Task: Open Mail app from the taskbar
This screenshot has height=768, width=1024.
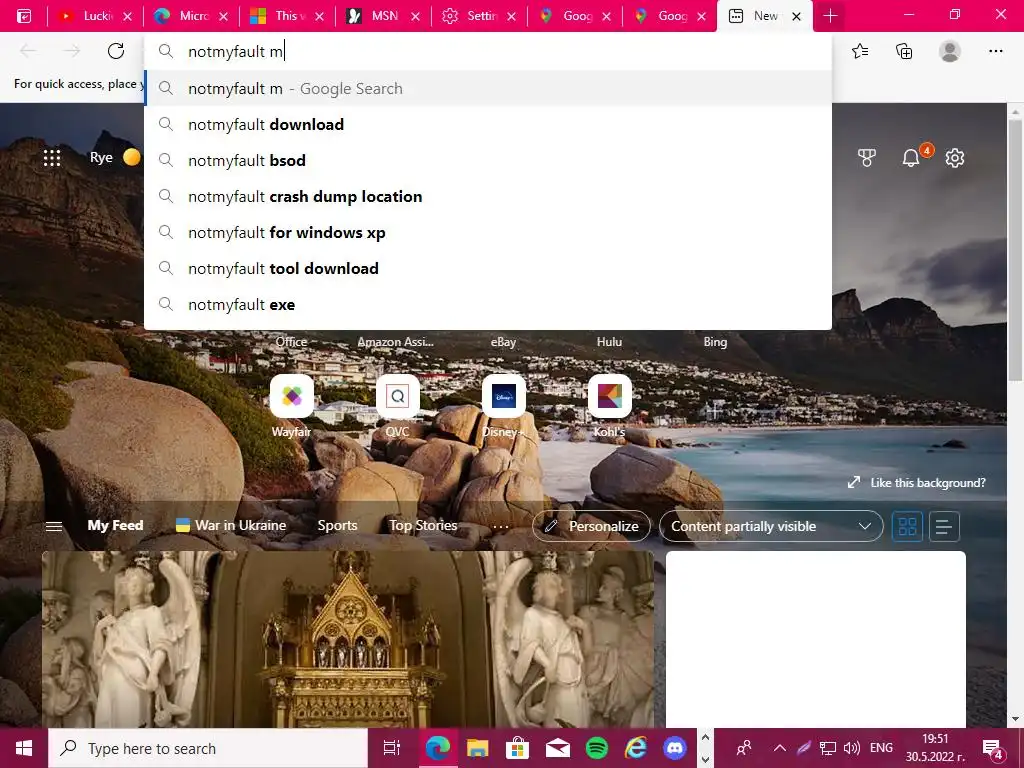Action: (x=557, y=748)
